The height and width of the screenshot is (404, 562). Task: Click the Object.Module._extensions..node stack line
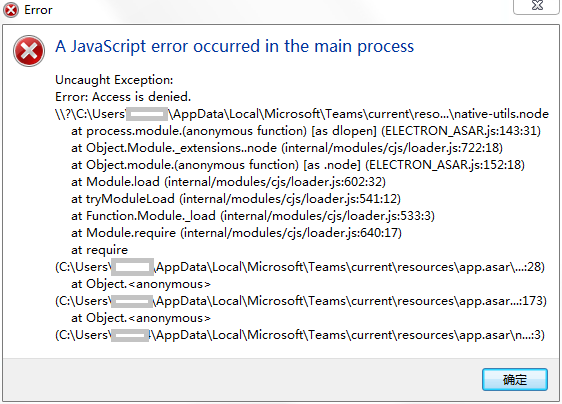click(287, 148)
